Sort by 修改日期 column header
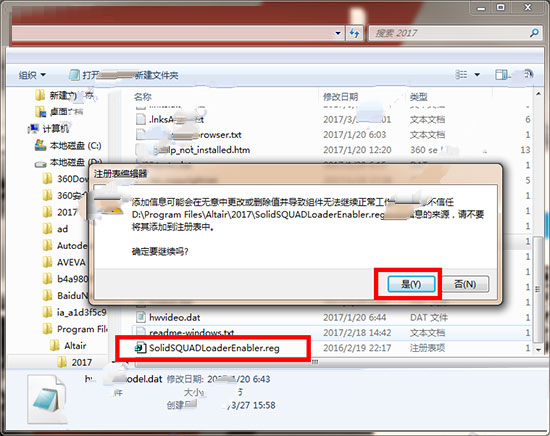 coord(340,96)
